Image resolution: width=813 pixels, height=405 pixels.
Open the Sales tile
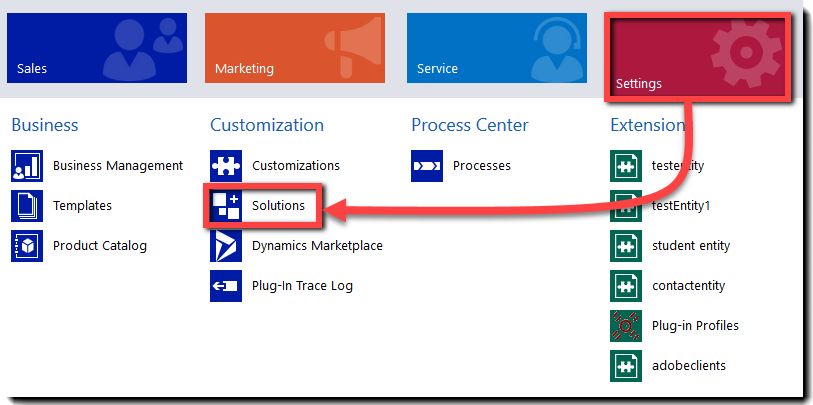pyautogui.click(x=97, y=48)
